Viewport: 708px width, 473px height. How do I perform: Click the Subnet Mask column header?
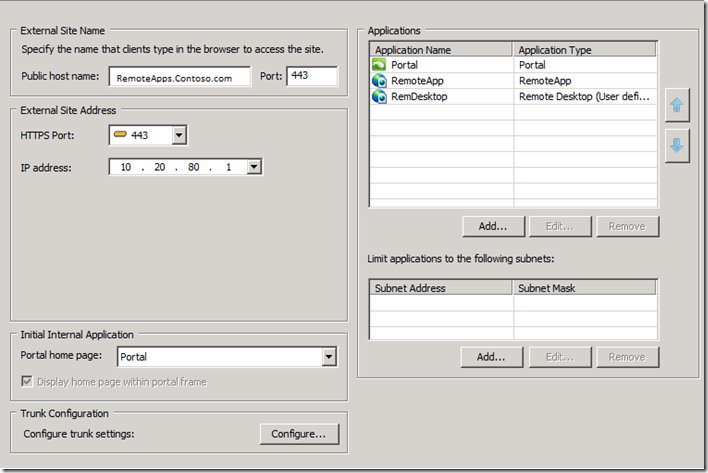pos(584,288)
